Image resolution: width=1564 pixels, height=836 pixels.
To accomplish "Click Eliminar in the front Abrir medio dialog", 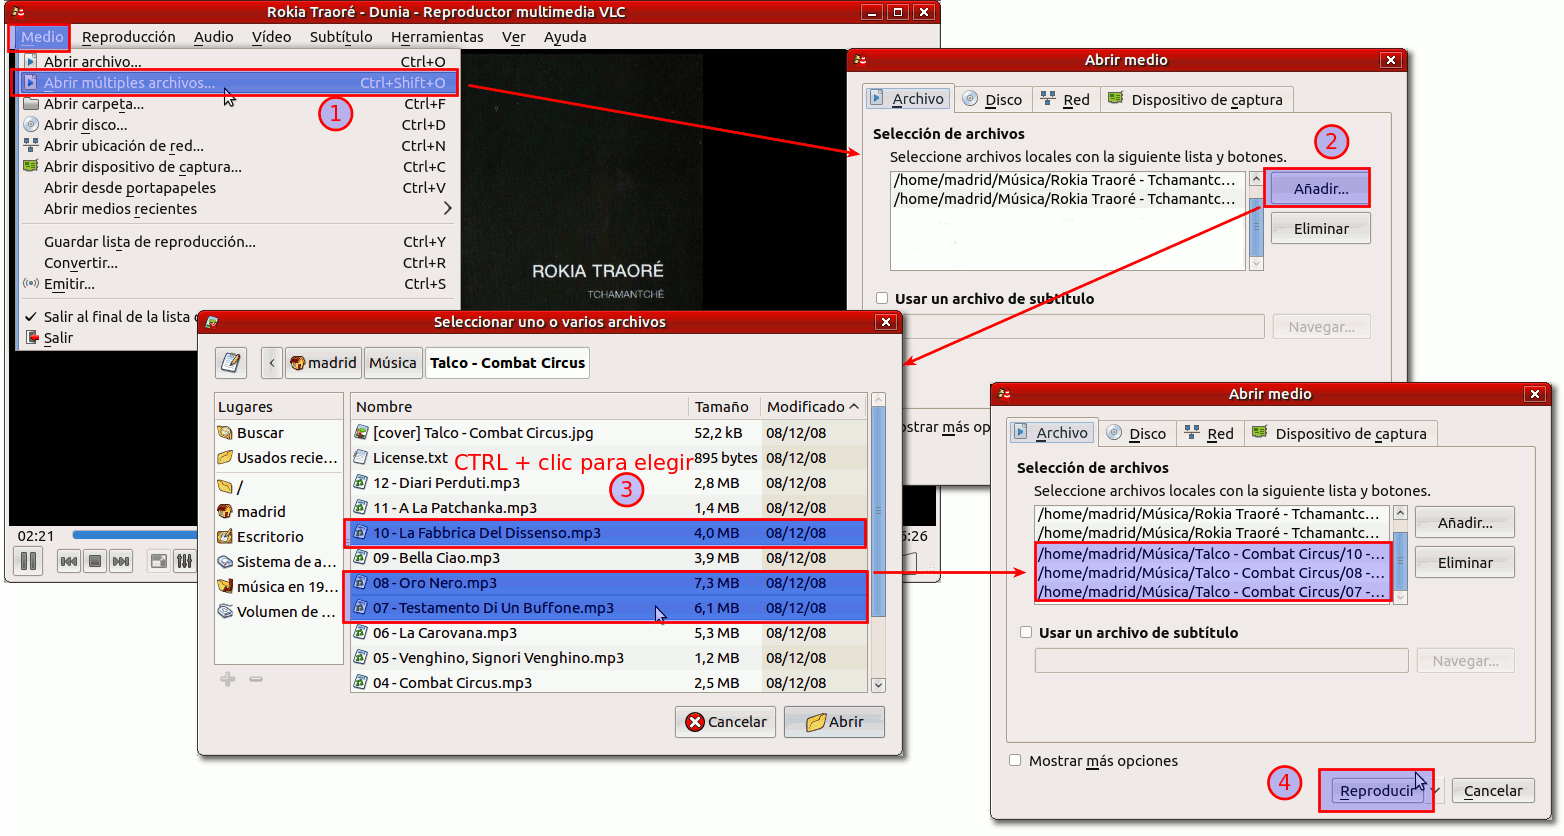I will (1464, 562).
